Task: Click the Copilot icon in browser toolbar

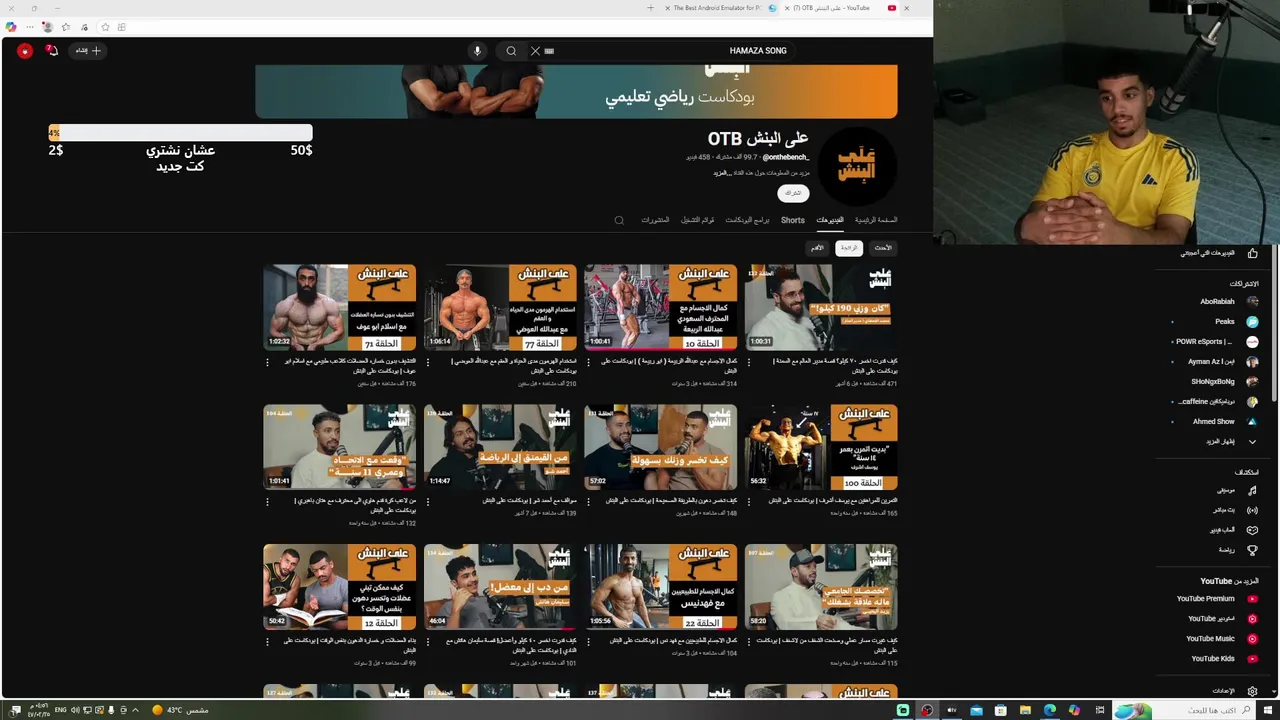Action: click(x=11, y=27)
